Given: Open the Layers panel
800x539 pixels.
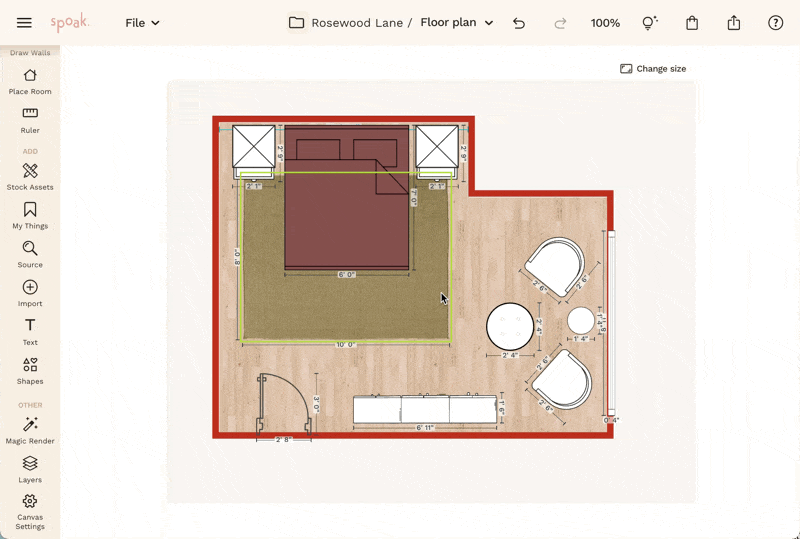Looking at the screenshot, I should point(30,469).
